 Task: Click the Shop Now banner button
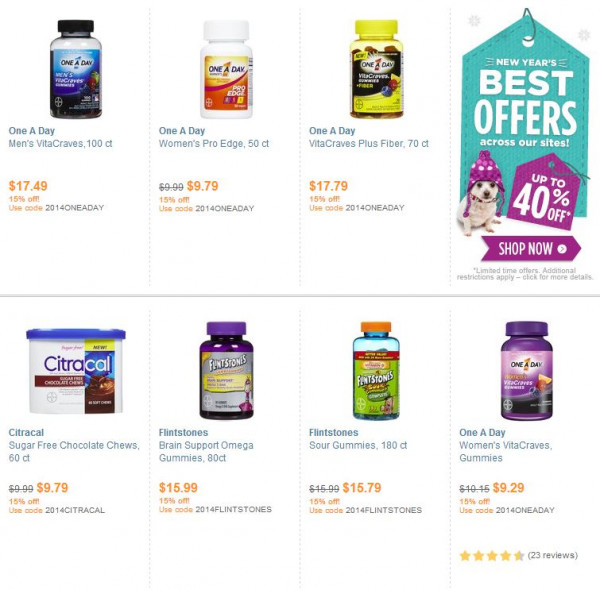(x=531, y=249)
